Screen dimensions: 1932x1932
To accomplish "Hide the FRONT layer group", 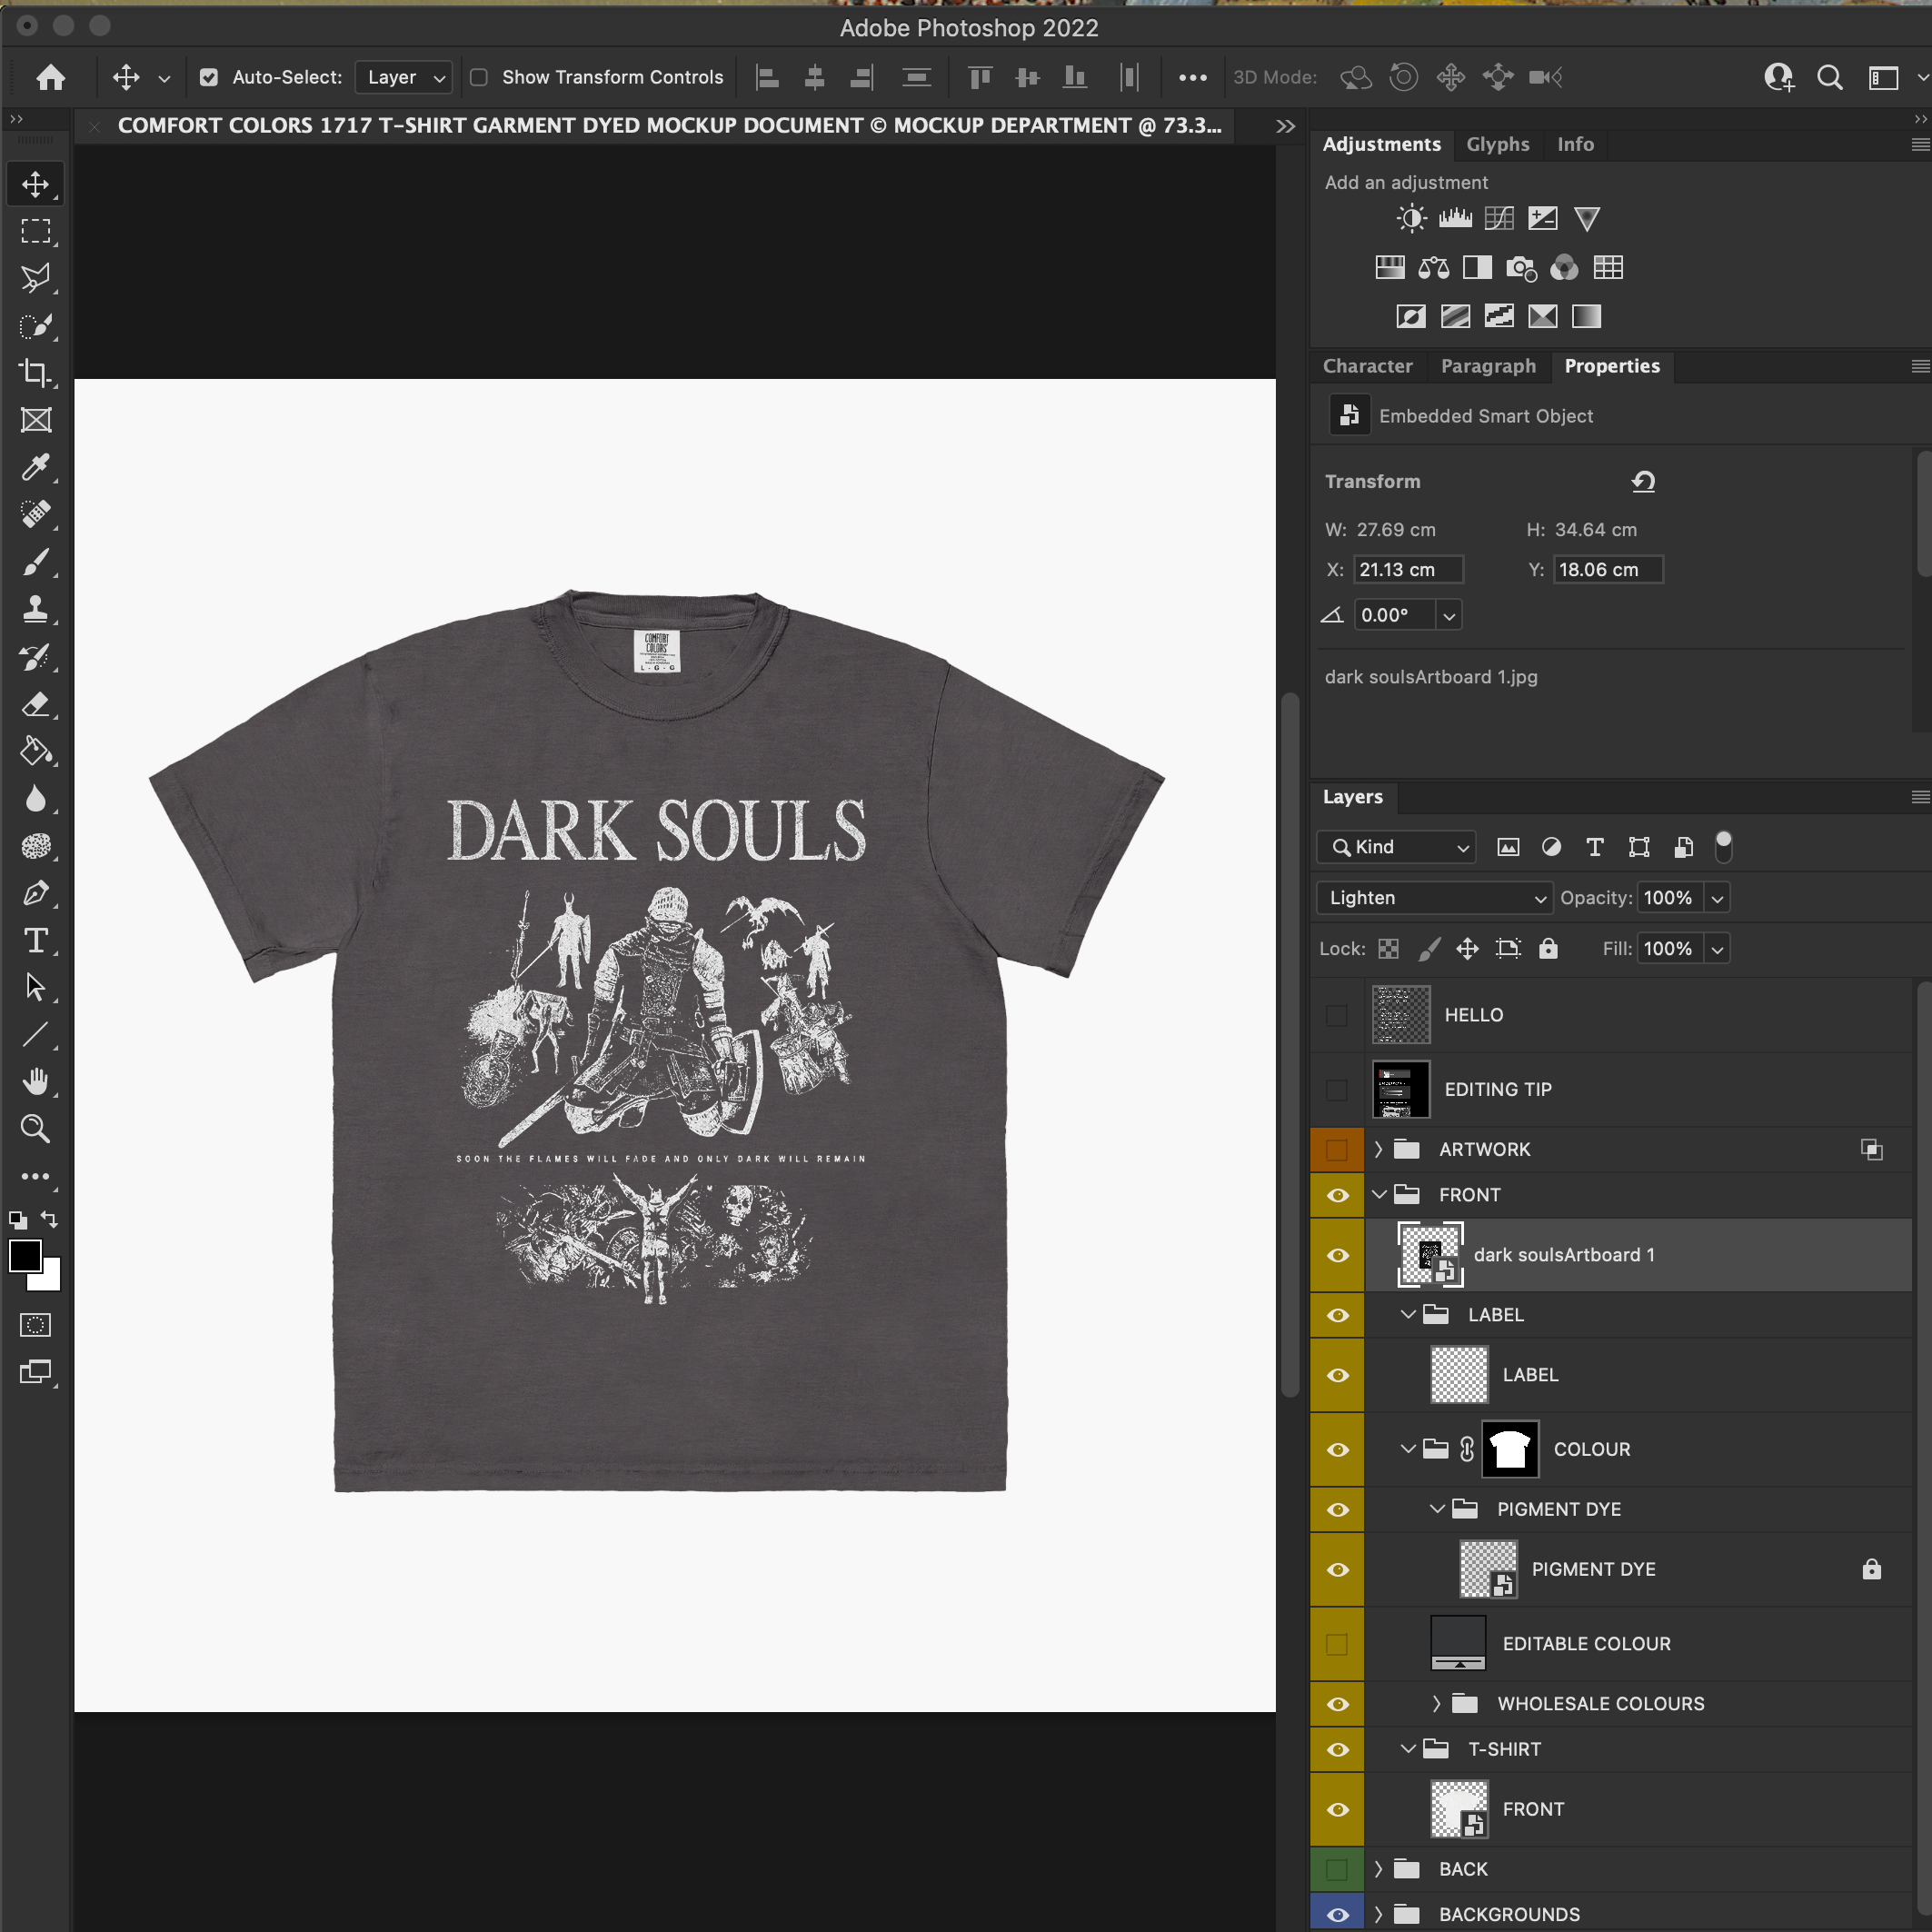I will point(1337,1194).
